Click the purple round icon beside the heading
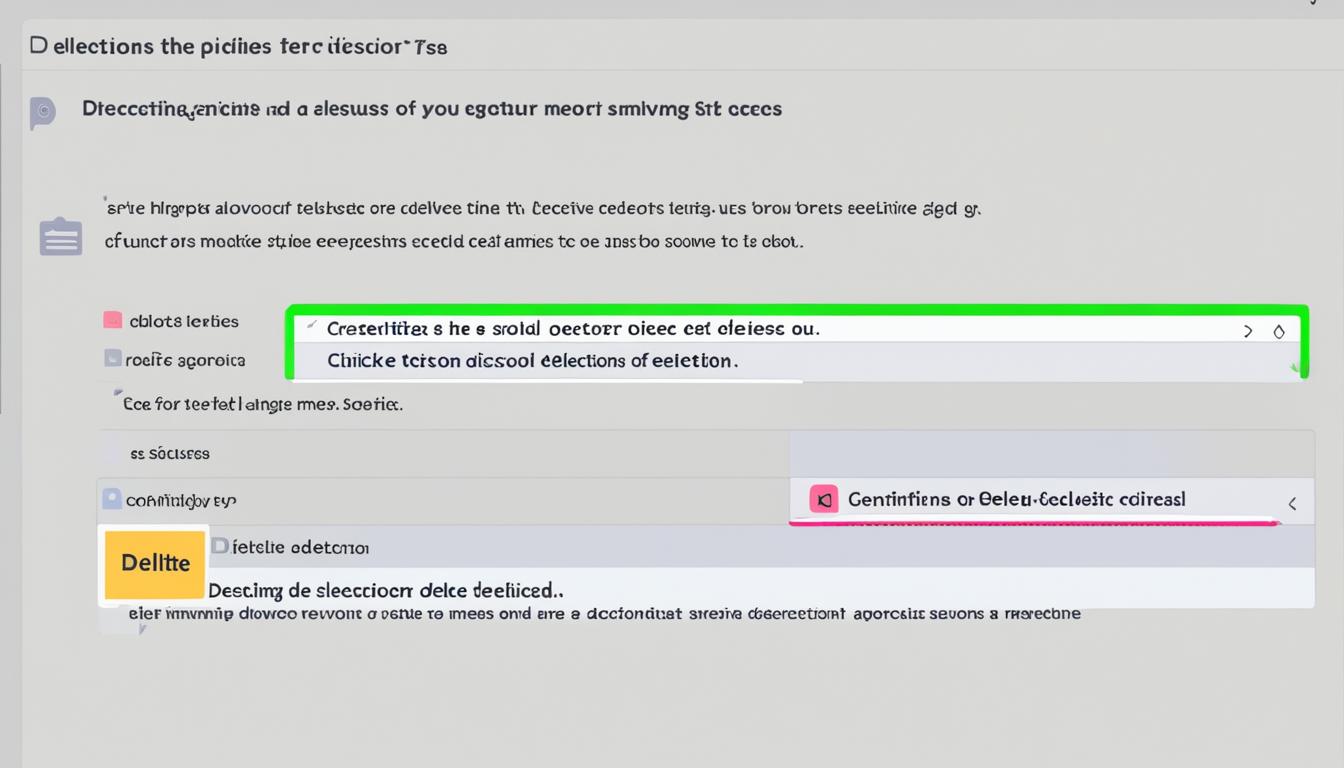The image size is (1344, 768). 42,112
